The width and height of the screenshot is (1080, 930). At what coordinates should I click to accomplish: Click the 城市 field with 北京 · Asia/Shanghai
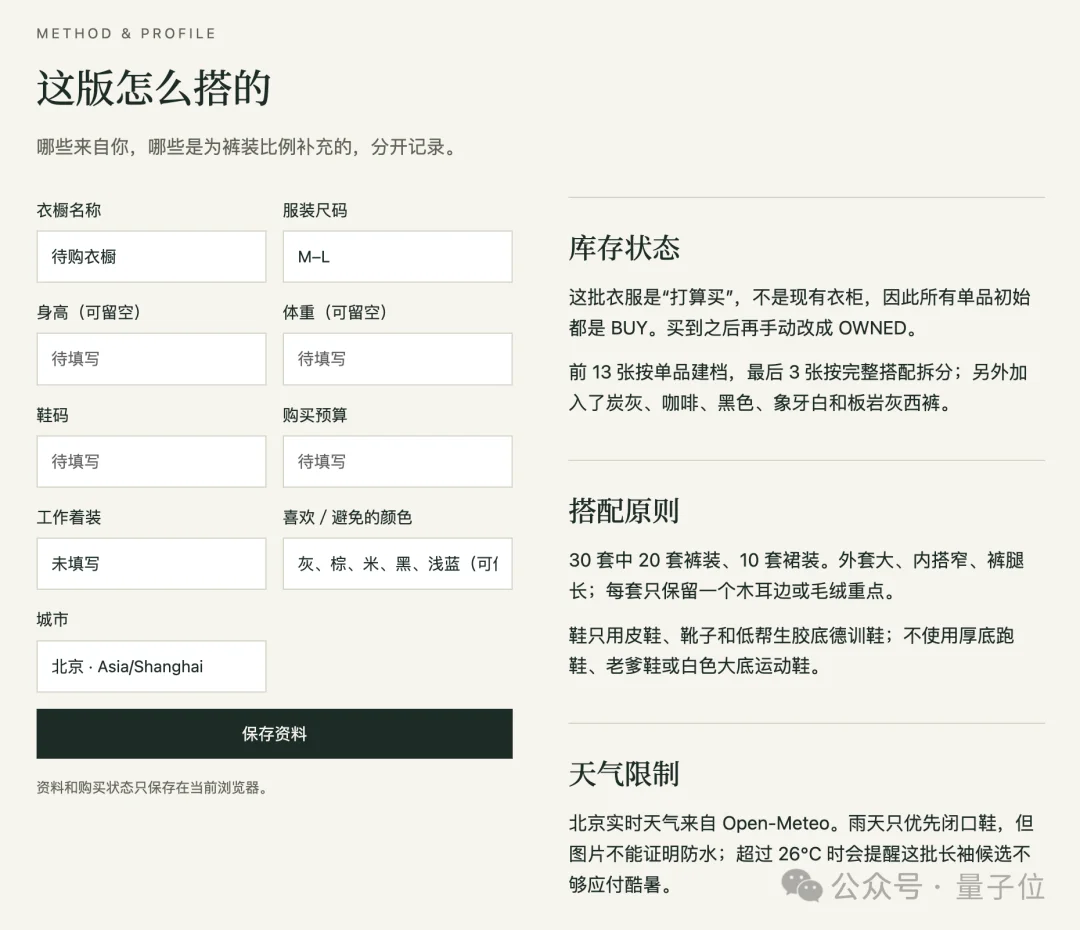[x=152, y=666]
